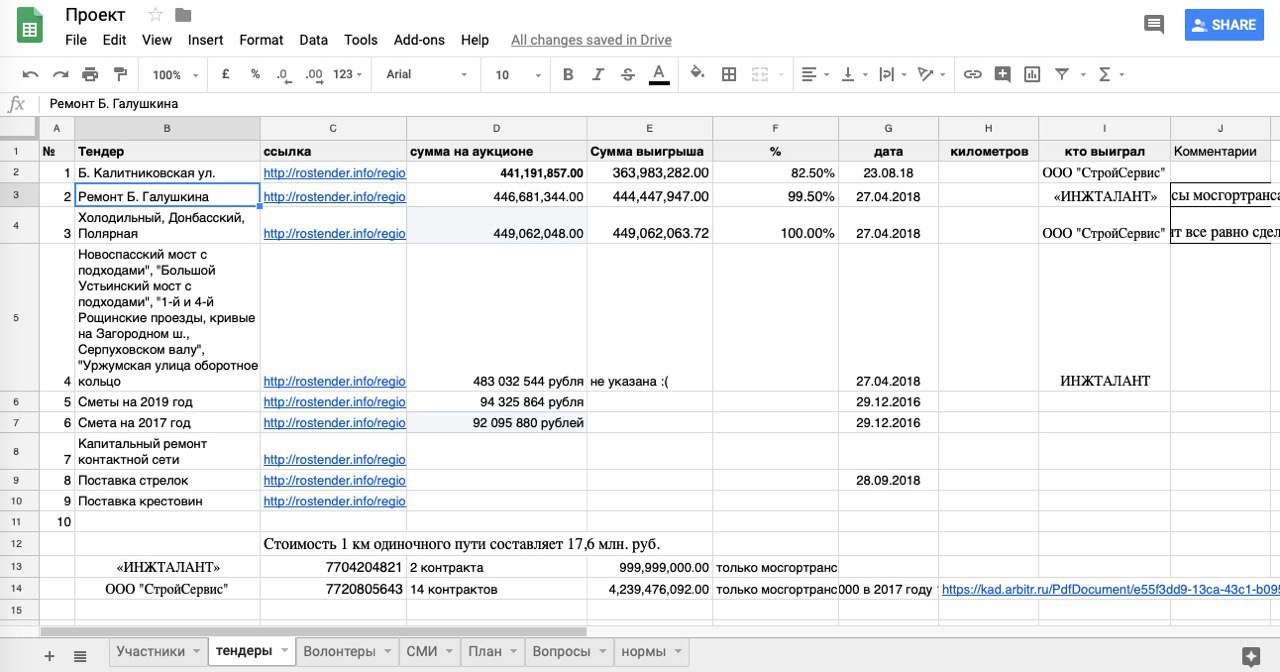Click the Merge cells icon
The image size is (1280, 672).
coord(760,74)
